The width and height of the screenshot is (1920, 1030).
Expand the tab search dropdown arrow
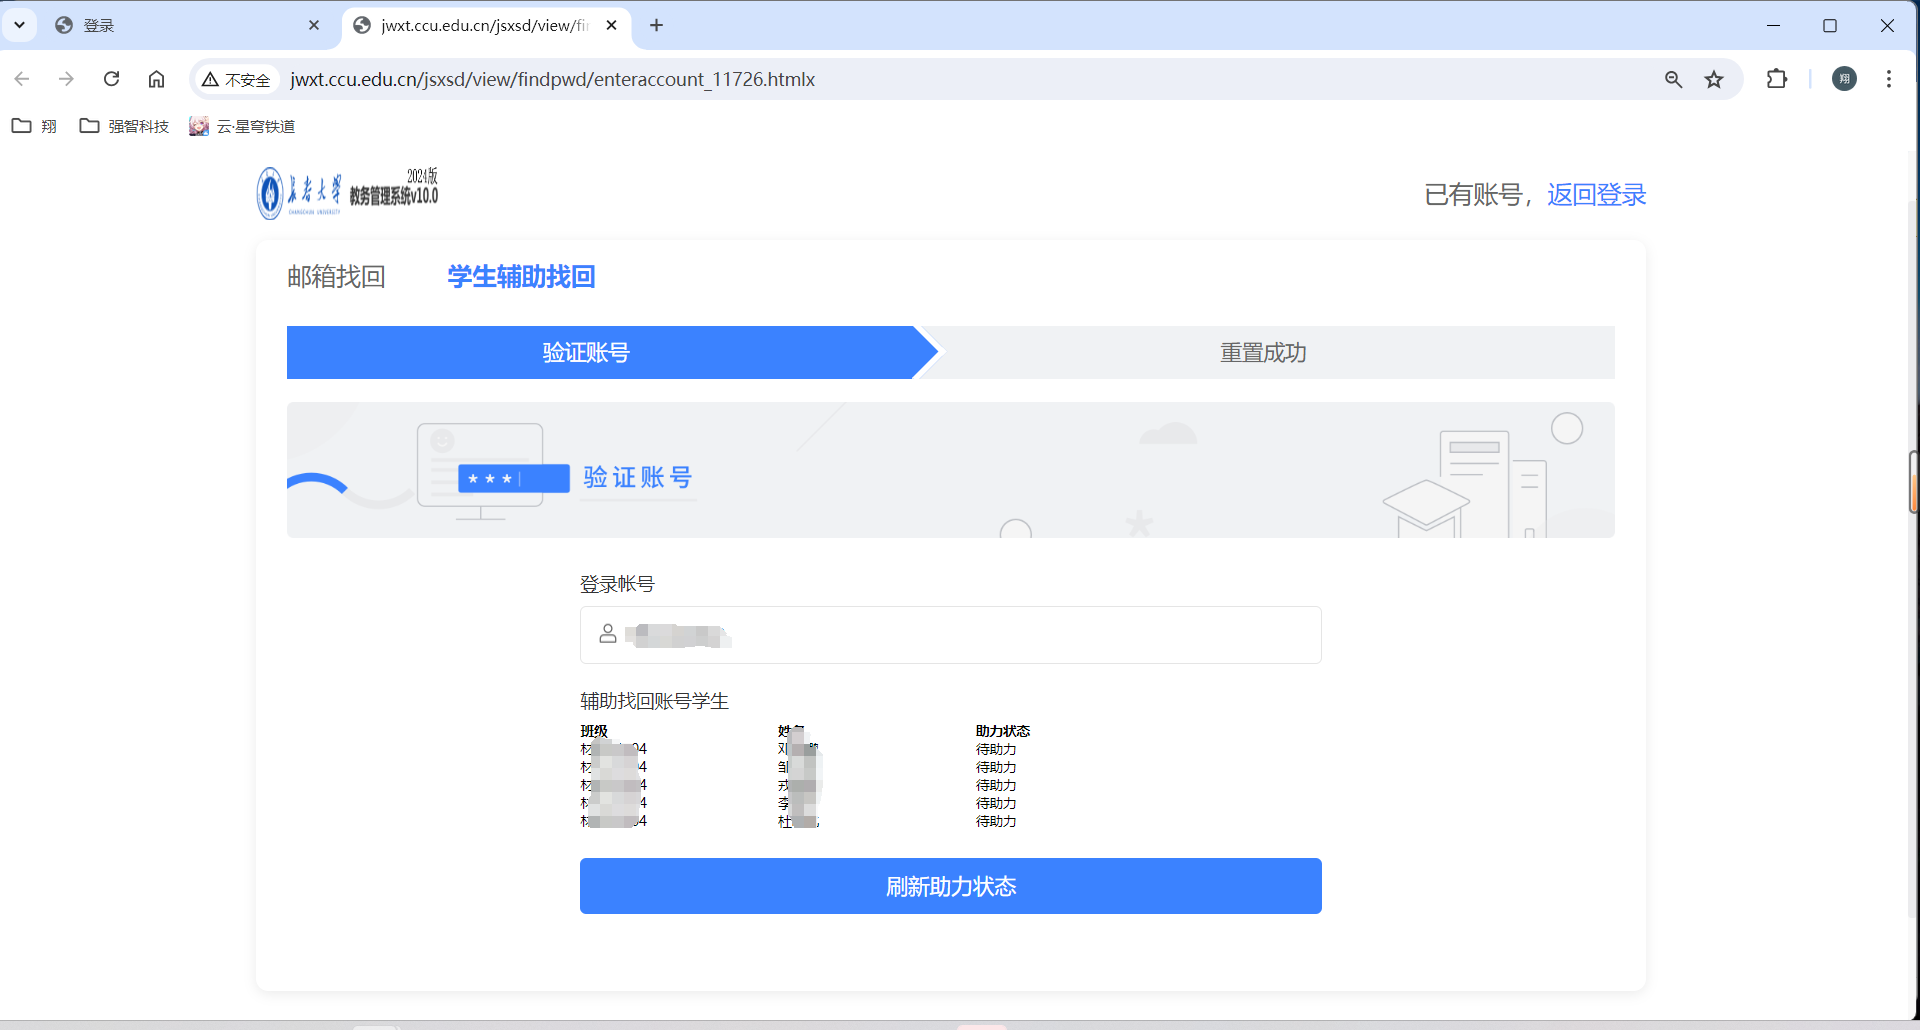(x=19, y=25)
